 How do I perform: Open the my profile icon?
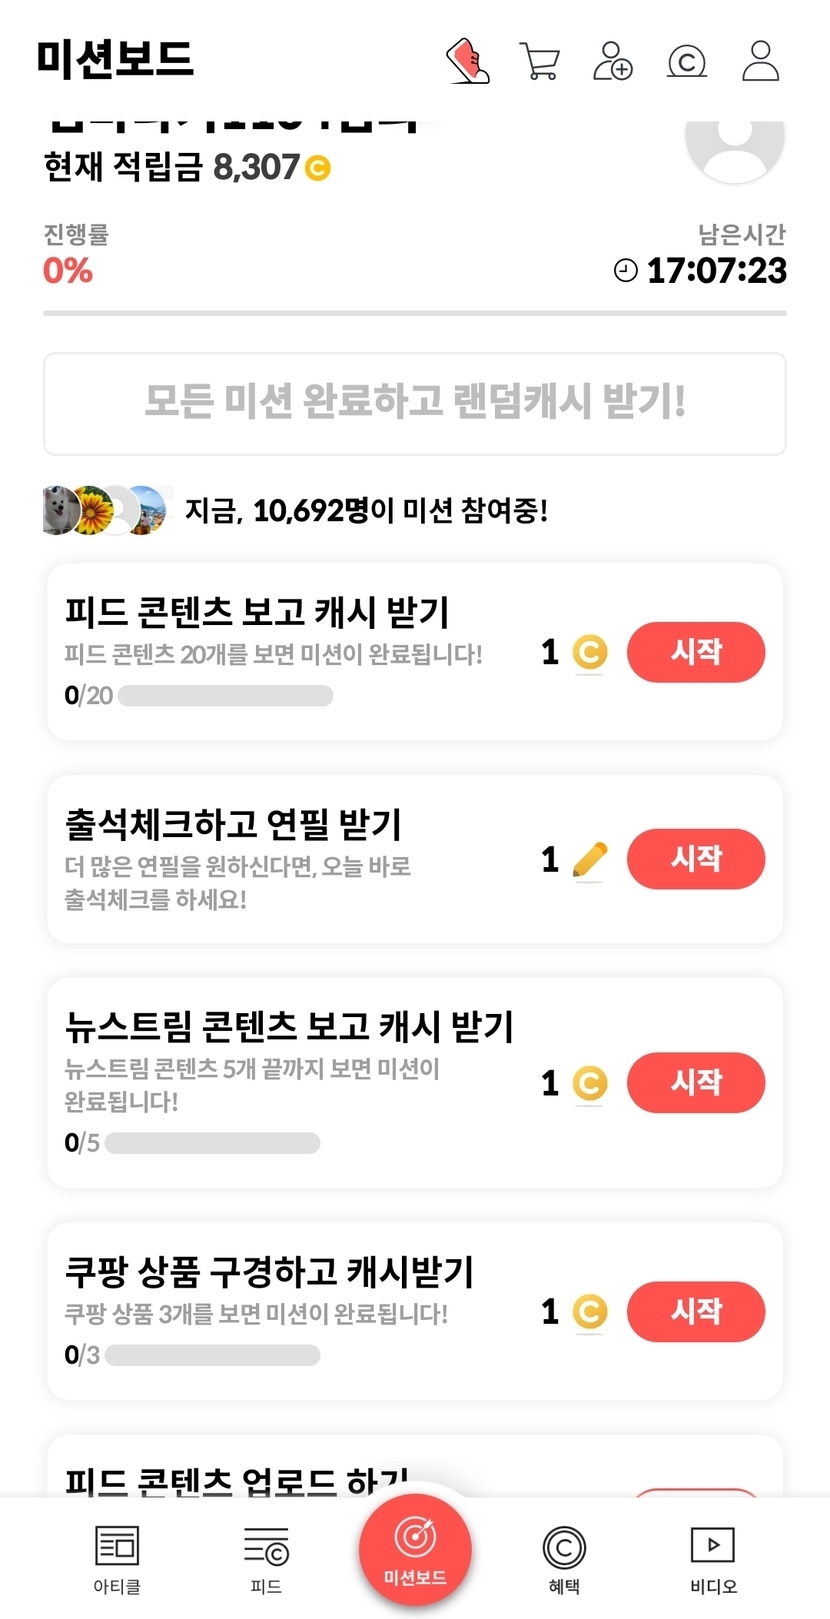coord(760,61)
